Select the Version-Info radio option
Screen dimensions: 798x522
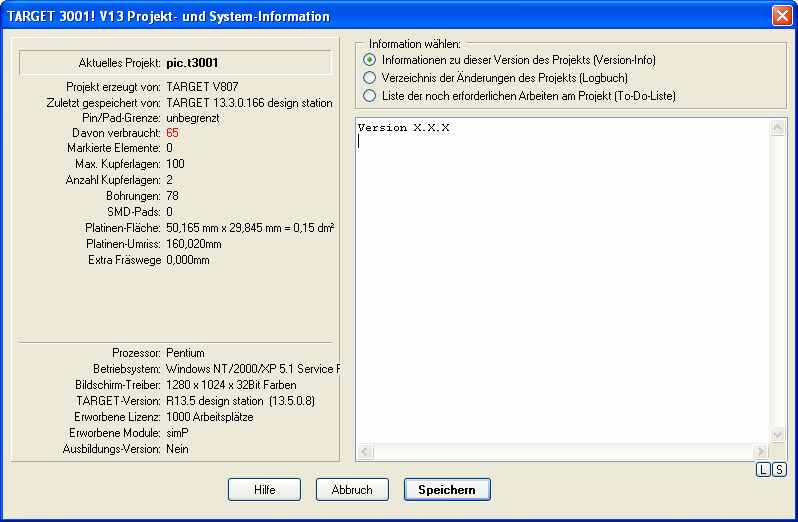[x=370, y=60]
